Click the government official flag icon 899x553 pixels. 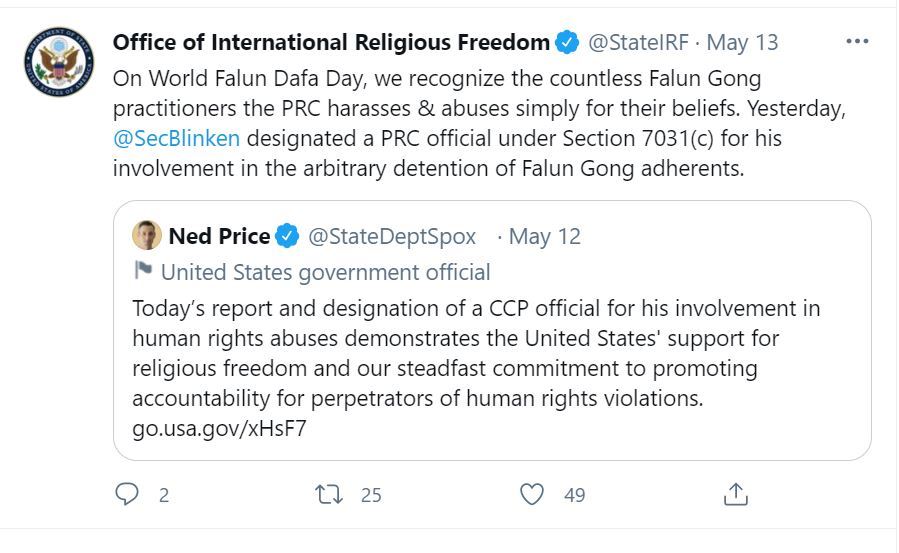coord(143,271)
